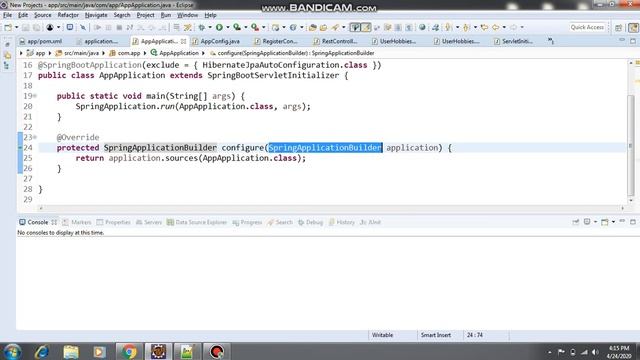Click the Next Annotation arrow icon

(x=448, y=27)
